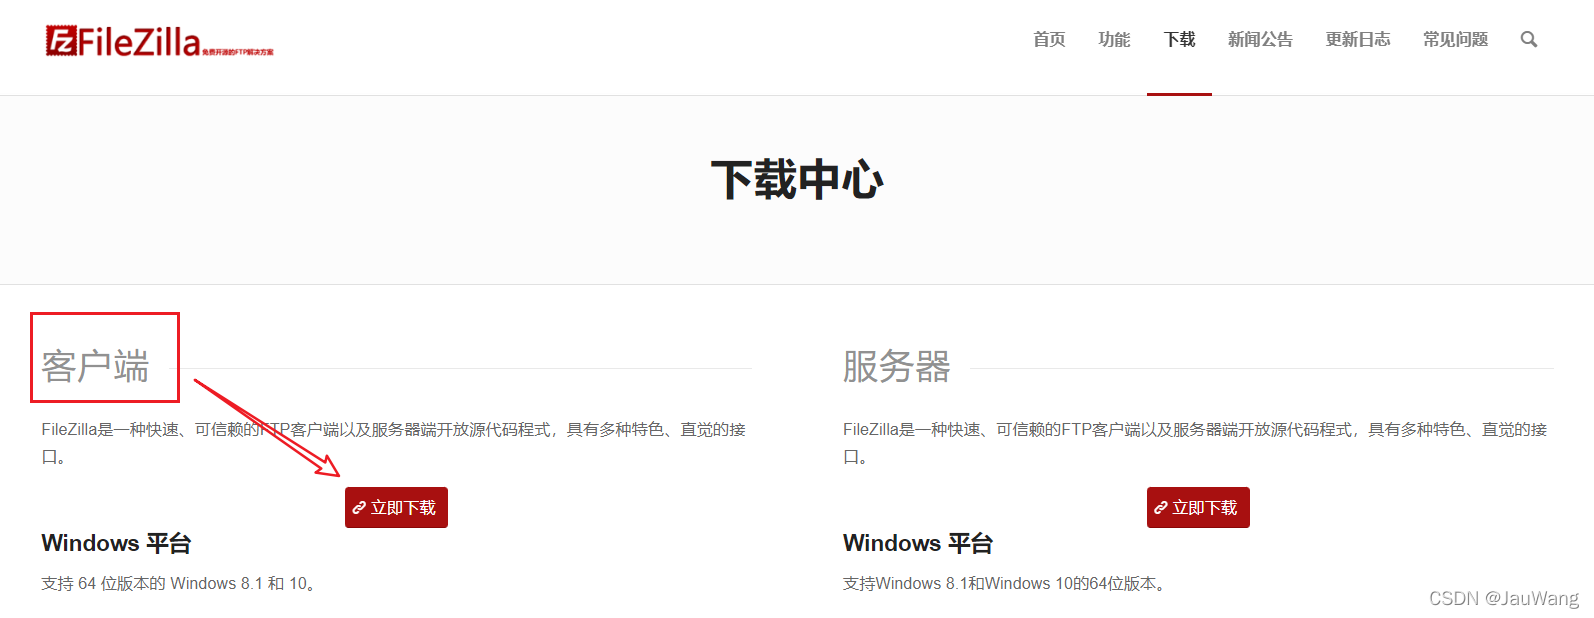Click the 下载中心 page title
This screenshot has height=618, width=1594.
pos(797,180)
